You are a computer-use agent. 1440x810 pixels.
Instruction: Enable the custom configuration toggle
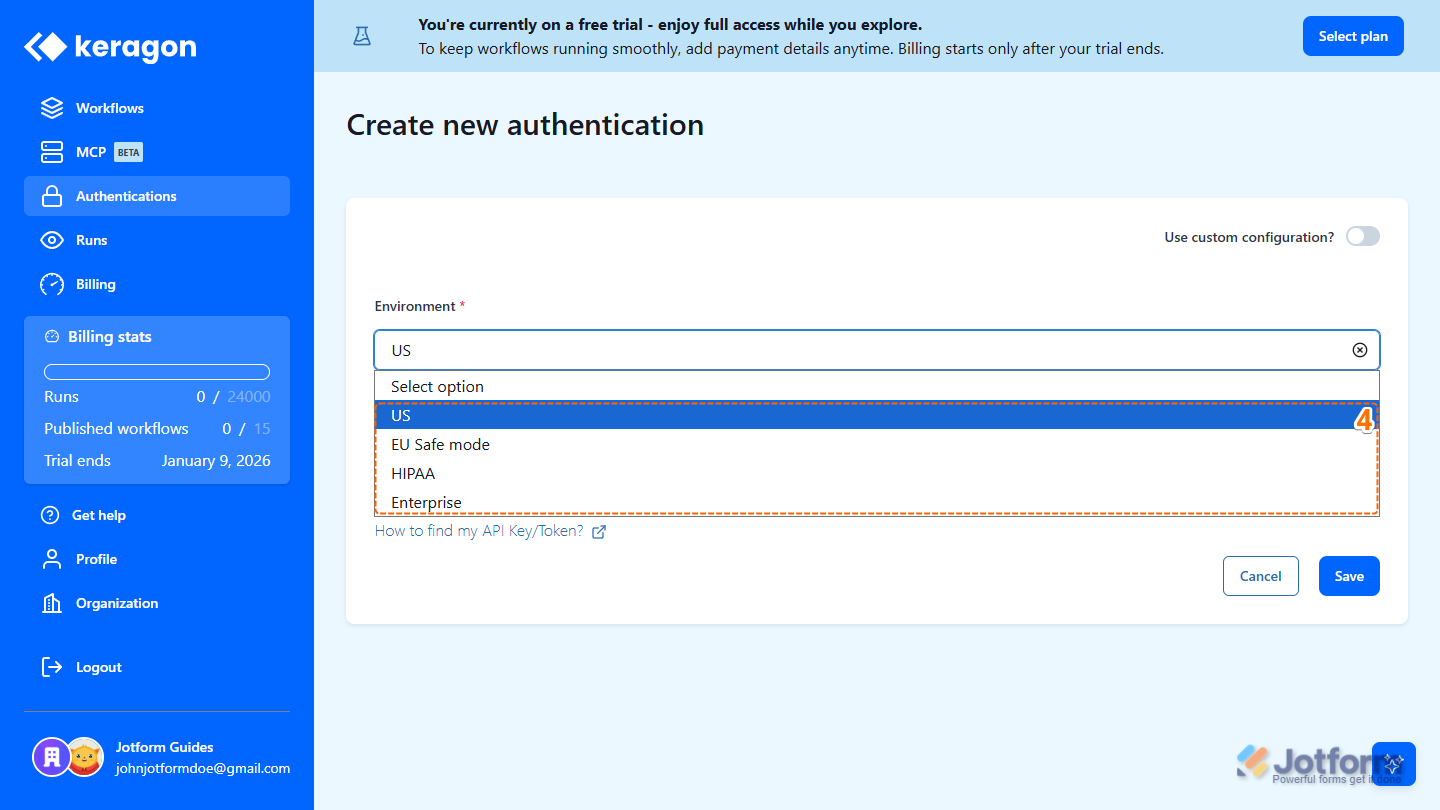click(x=1362, y=236)
